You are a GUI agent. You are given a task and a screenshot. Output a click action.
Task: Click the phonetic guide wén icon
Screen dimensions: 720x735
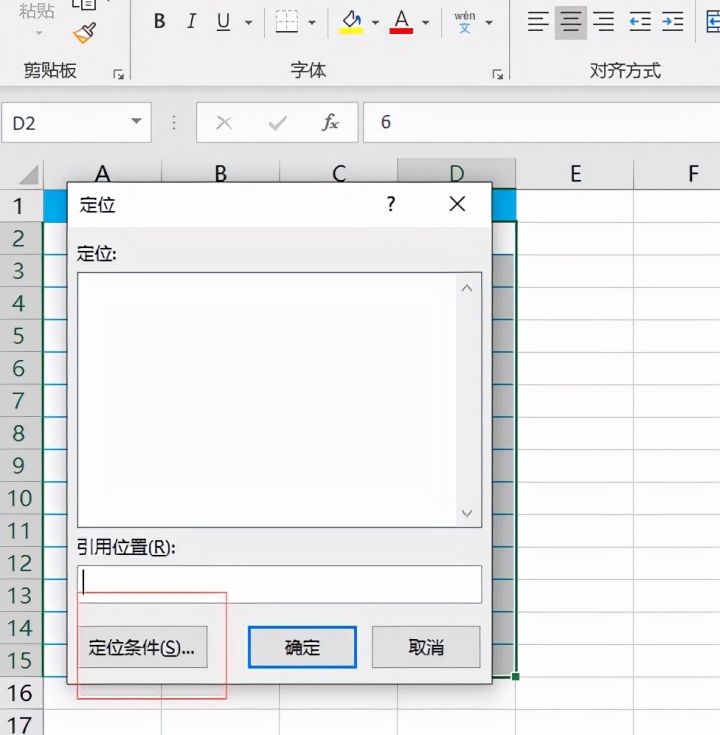point(465,22)
